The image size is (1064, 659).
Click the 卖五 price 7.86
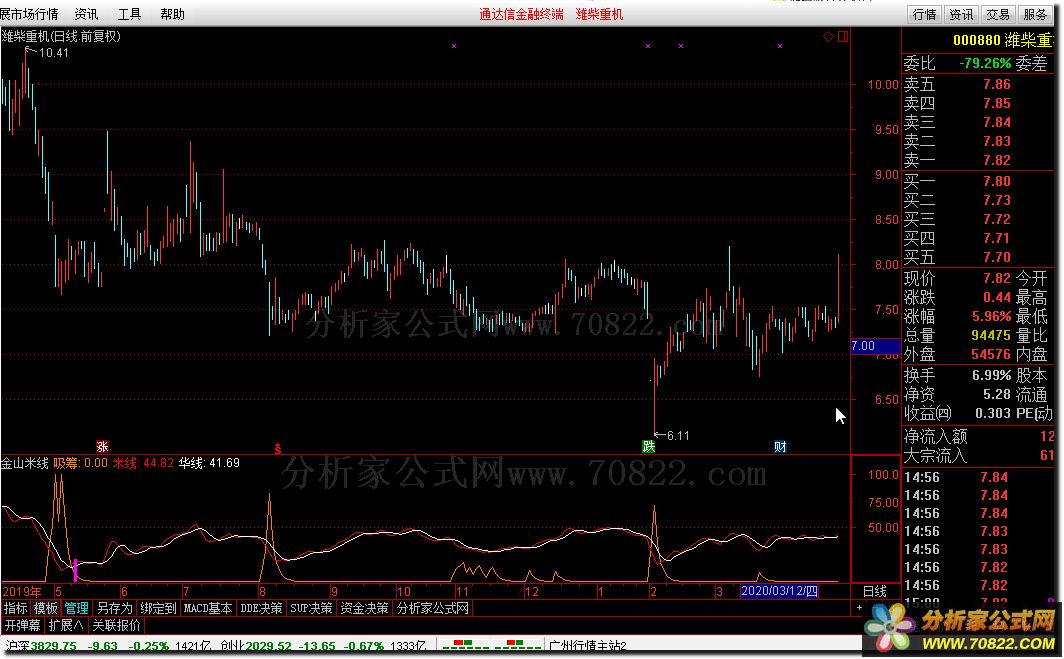click(997, 84)
